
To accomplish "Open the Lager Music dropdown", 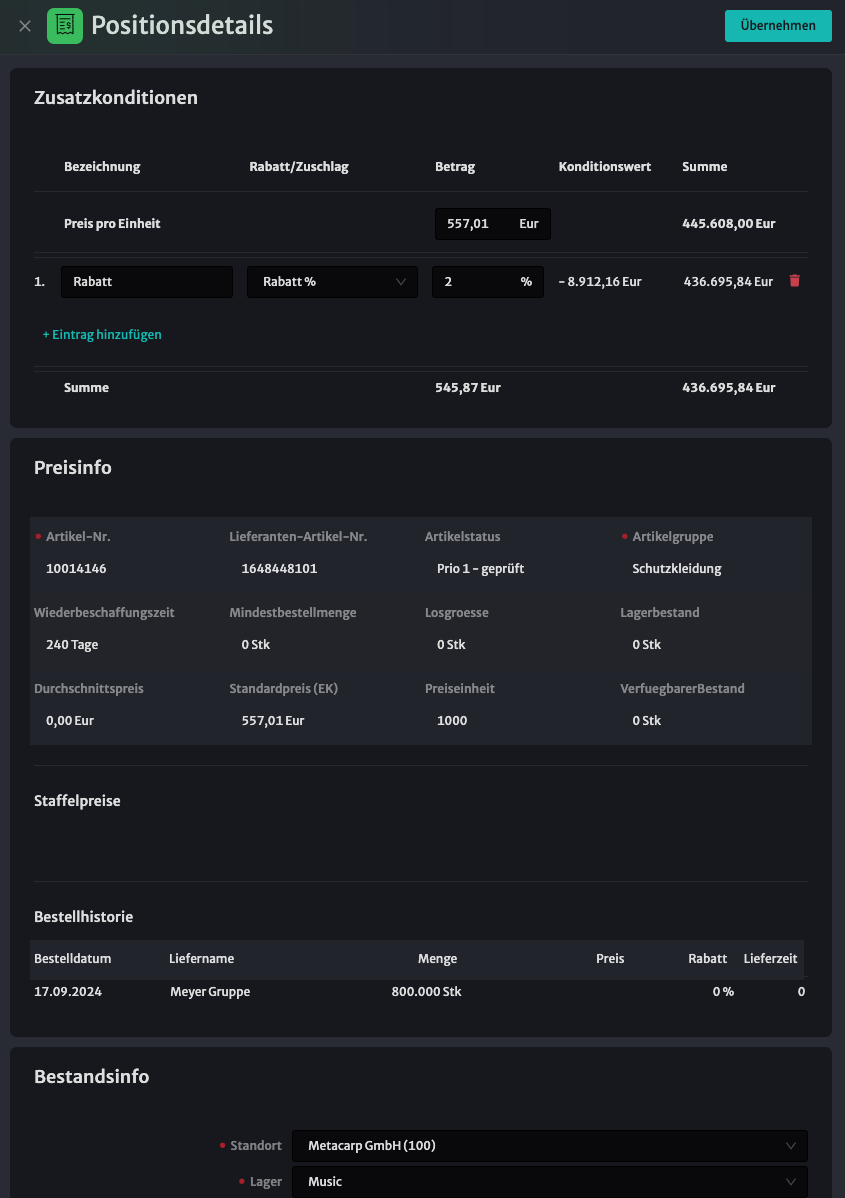I will [x=549, y=1181].
